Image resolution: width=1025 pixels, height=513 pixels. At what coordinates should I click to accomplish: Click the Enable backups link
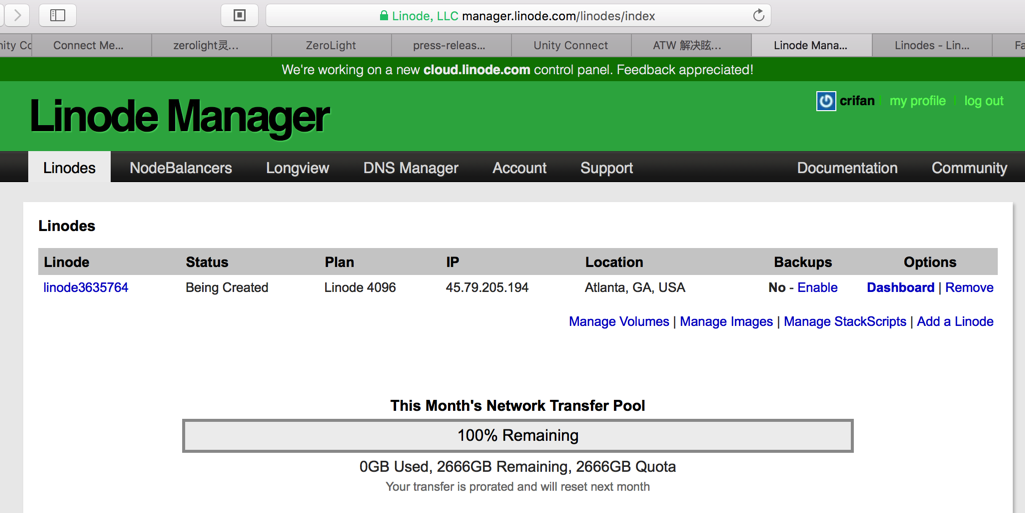tap(817, 288)
